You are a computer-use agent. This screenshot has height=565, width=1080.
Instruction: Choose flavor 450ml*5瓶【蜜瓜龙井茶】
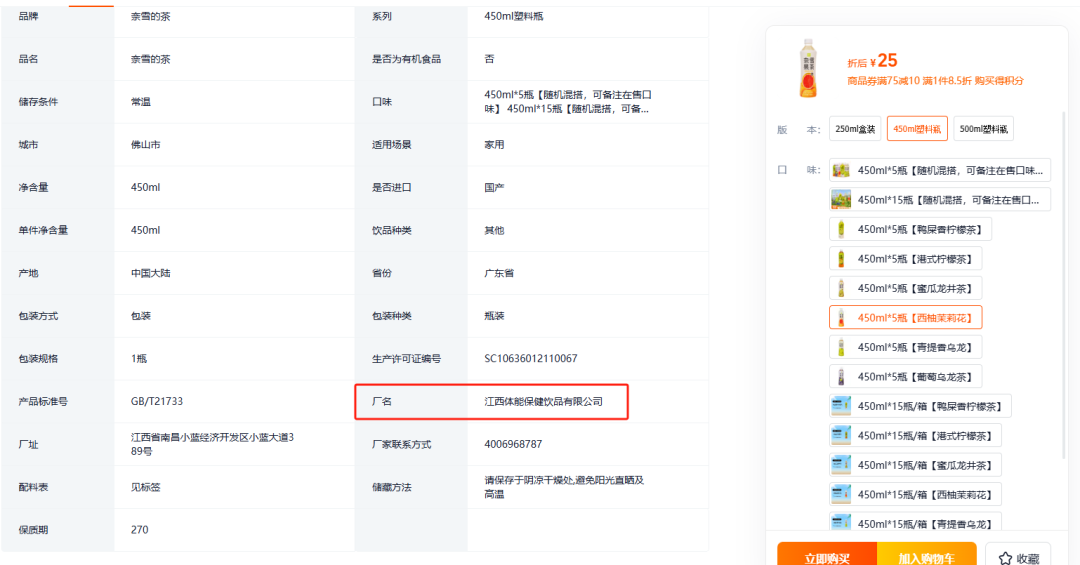(905, 289)
